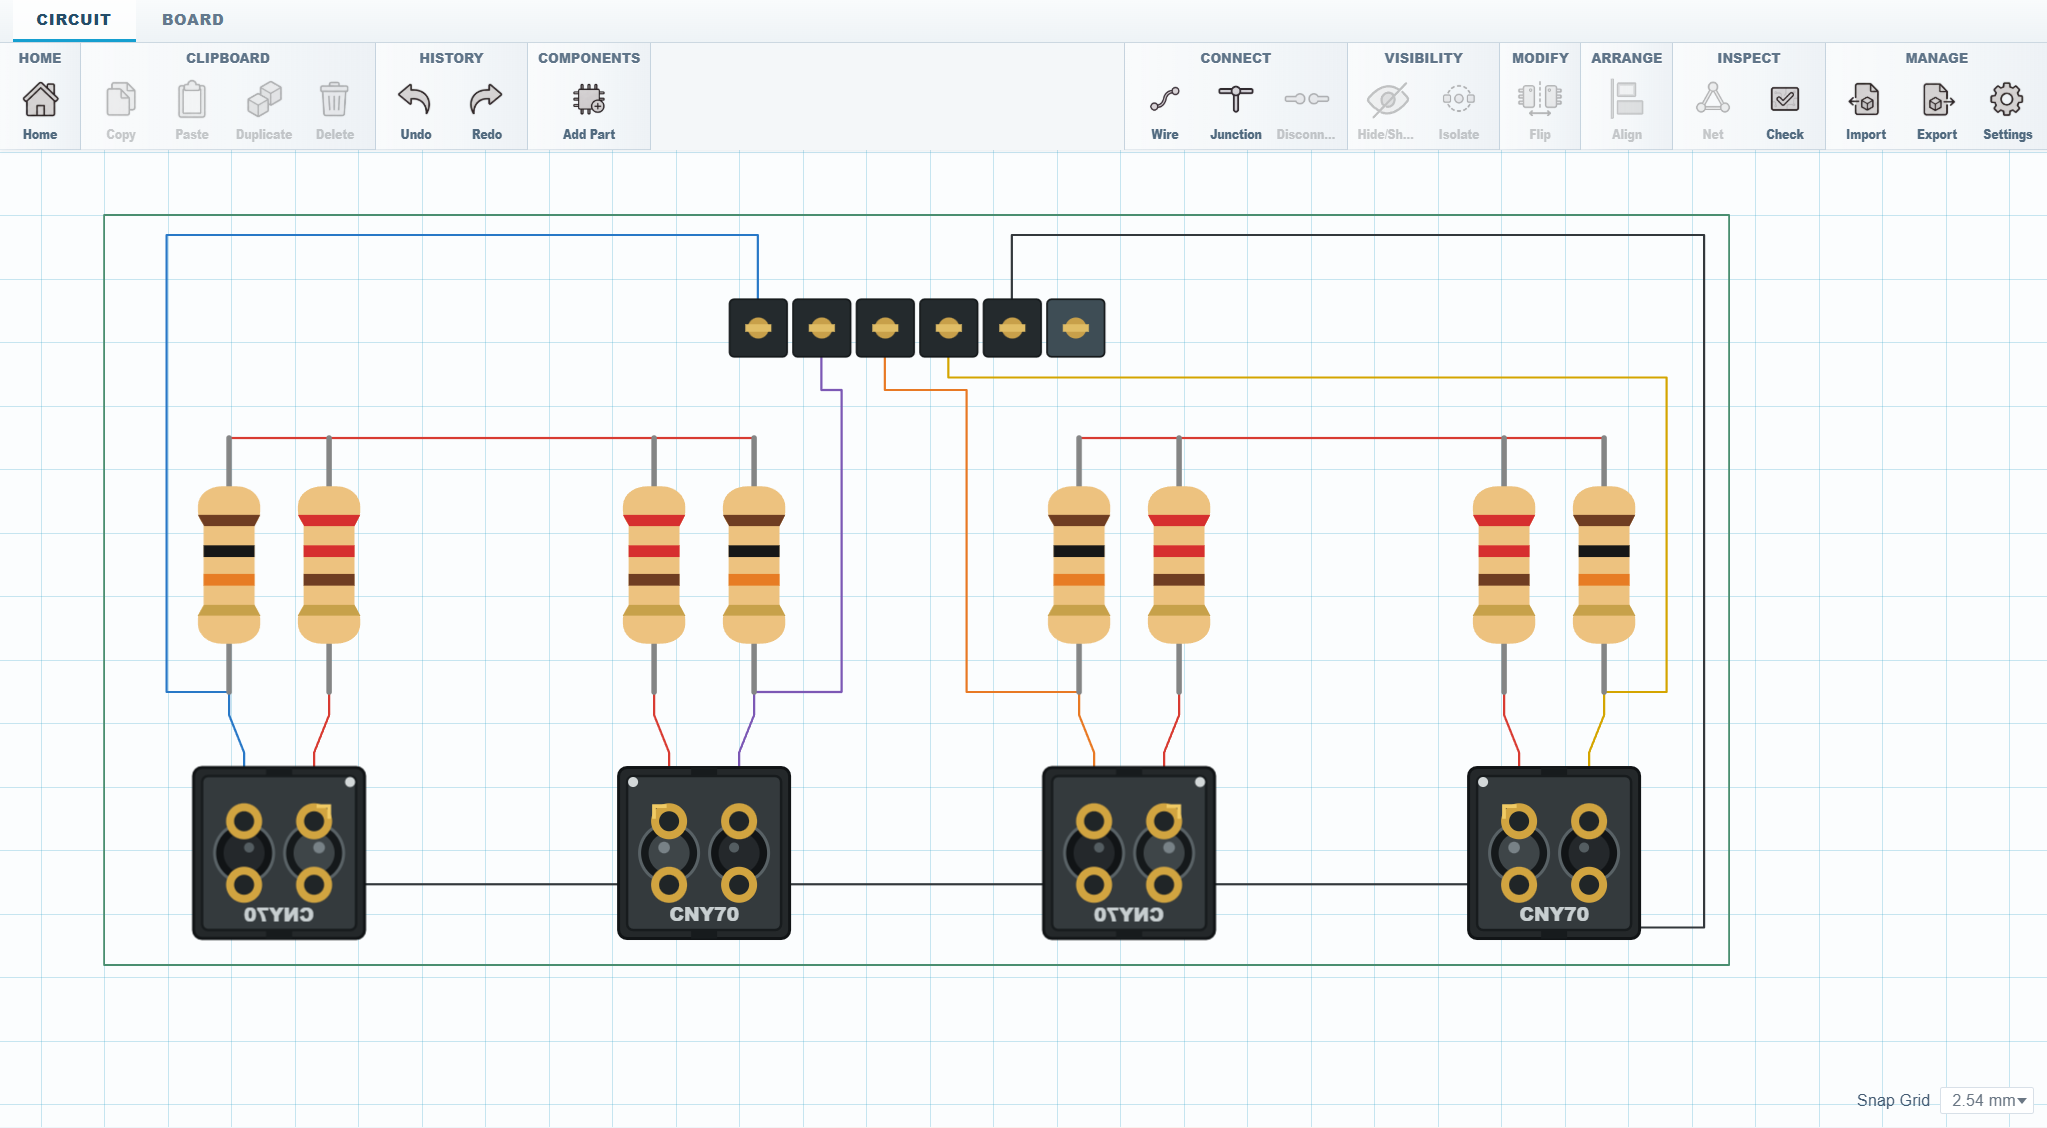
Task: Click the Home icon
Action: (40, 100)
